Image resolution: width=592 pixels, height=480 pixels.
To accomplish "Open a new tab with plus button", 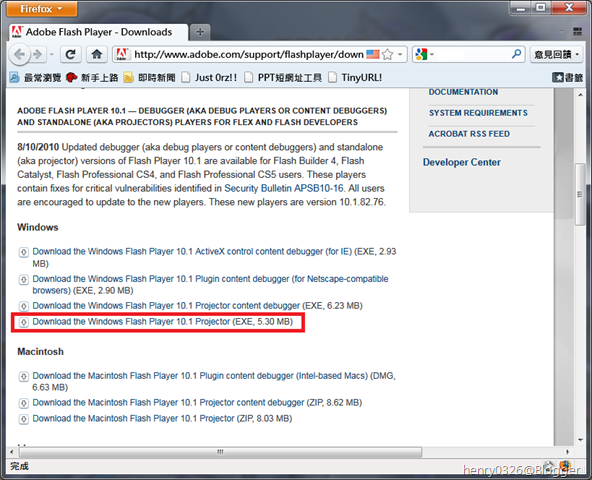I will click(200, 32).
